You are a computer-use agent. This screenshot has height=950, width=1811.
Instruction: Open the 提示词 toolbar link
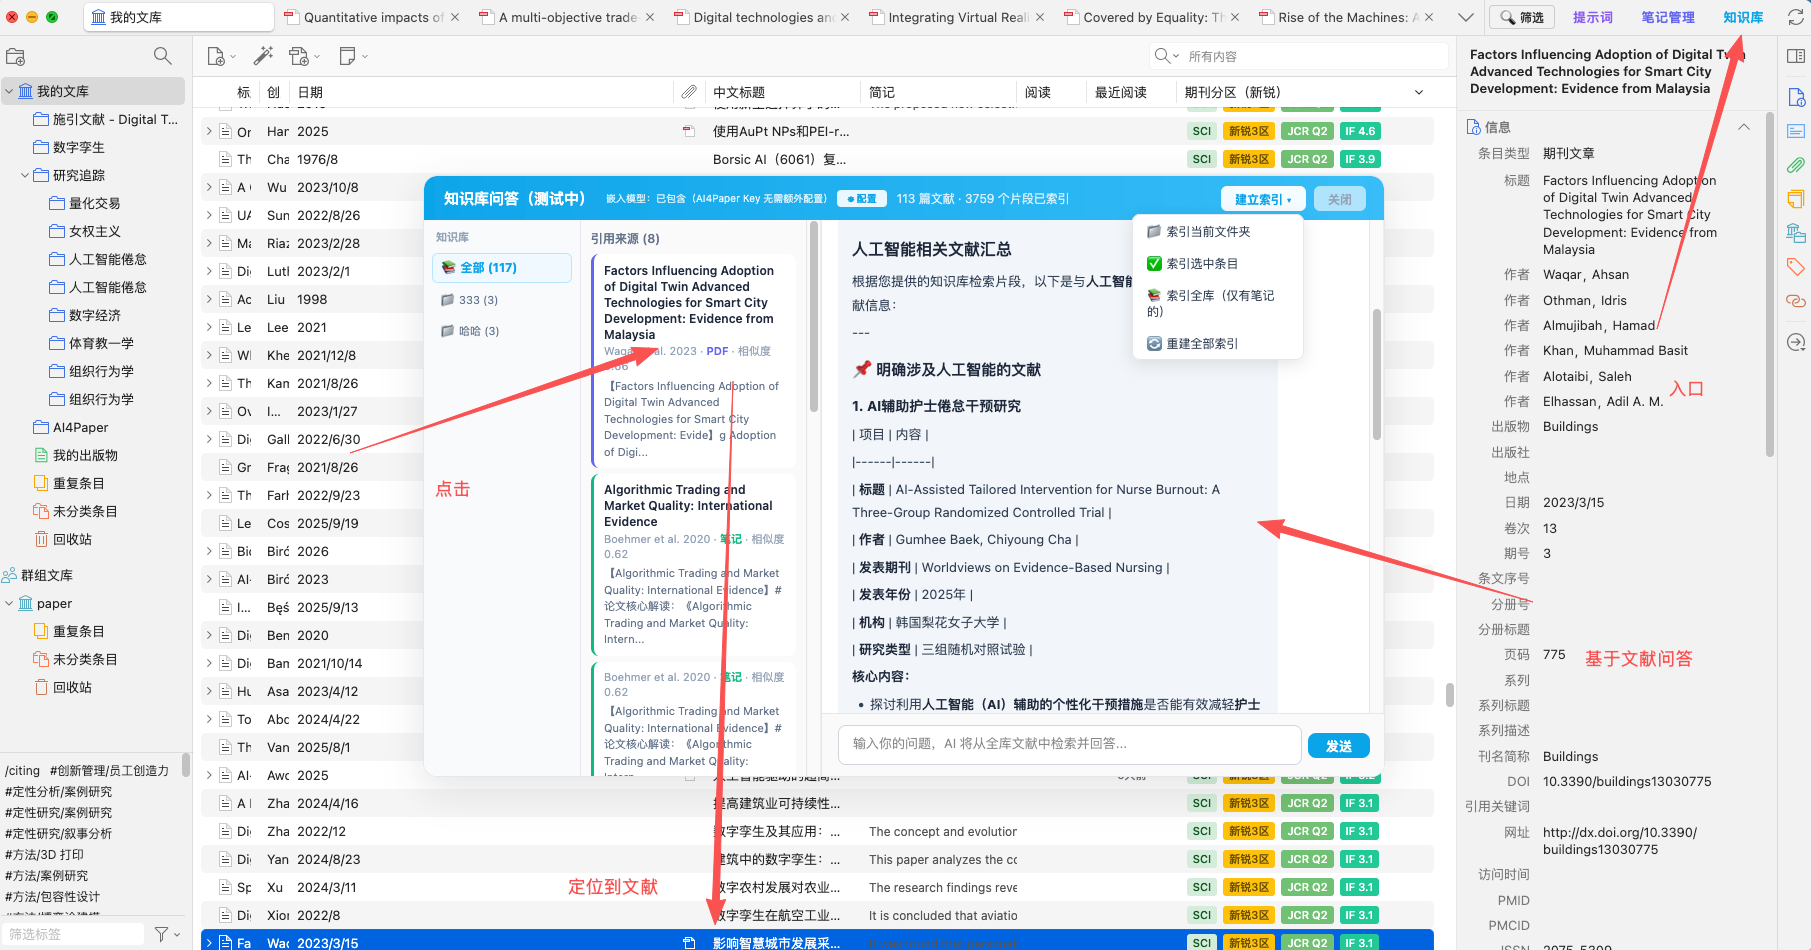[x=1593, y=17]
